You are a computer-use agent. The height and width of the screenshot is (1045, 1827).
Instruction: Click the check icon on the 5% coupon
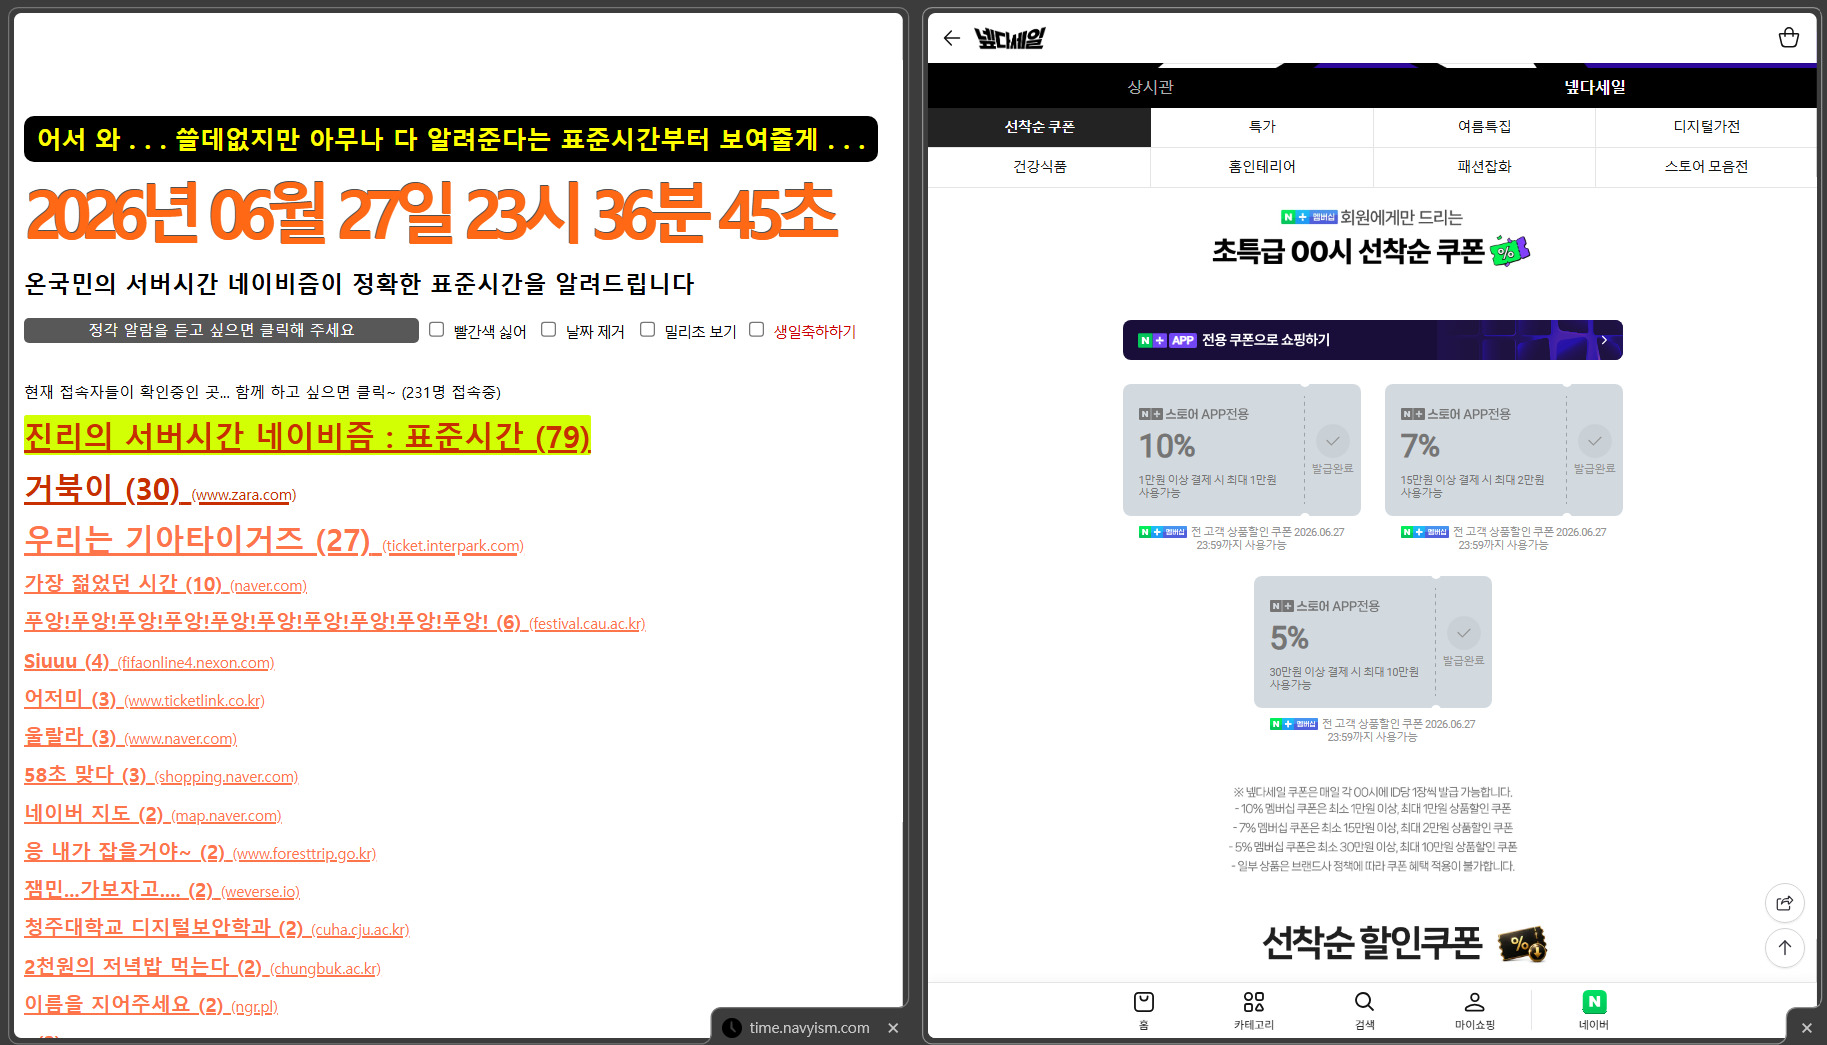[1463, 633]
